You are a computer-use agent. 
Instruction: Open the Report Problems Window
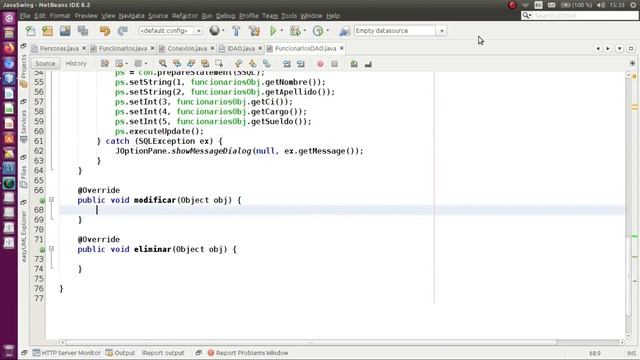(x=248, y=353)
